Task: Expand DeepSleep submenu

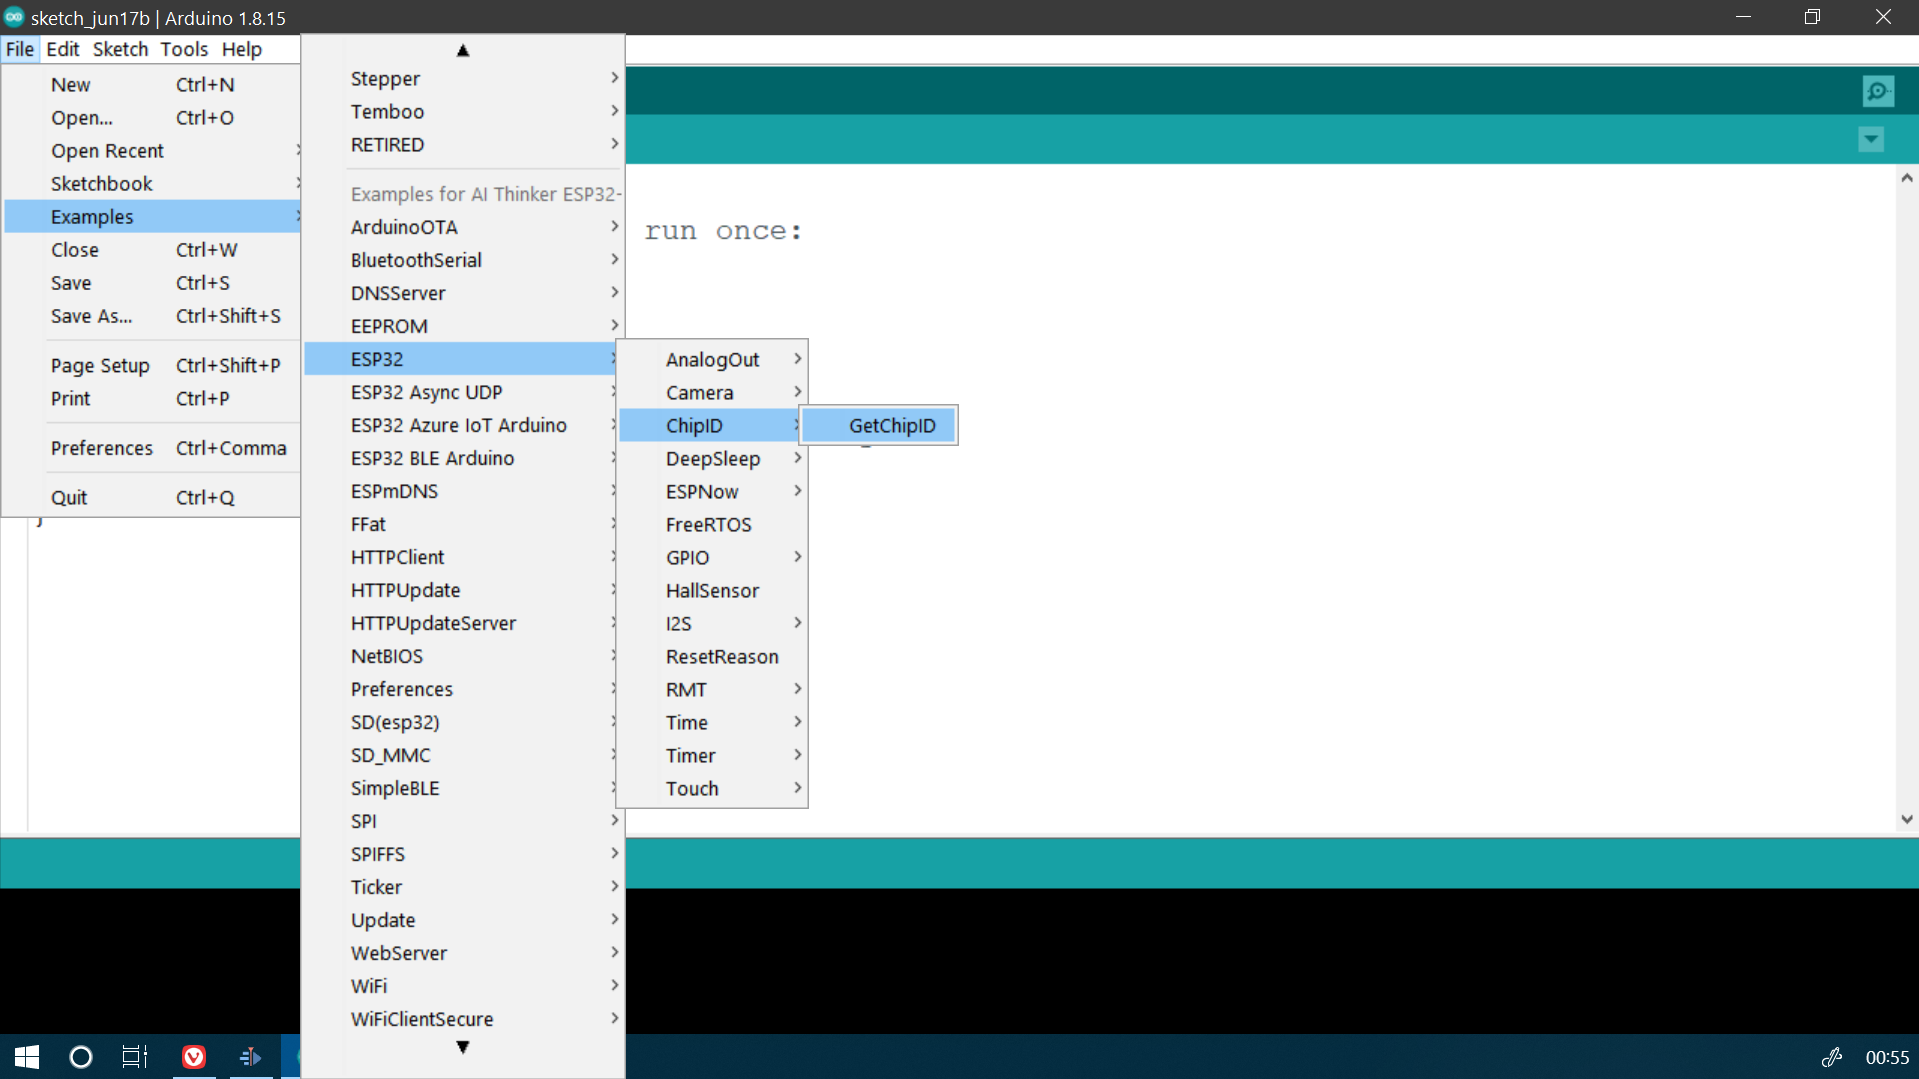Action: tap(712, 458)
